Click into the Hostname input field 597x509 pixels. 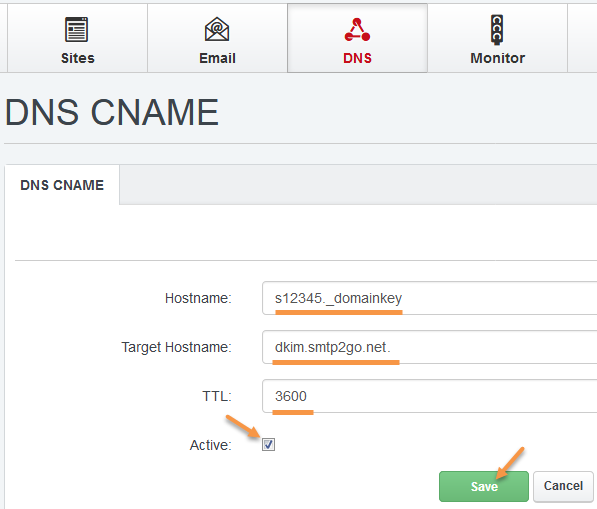coord(429,298)
